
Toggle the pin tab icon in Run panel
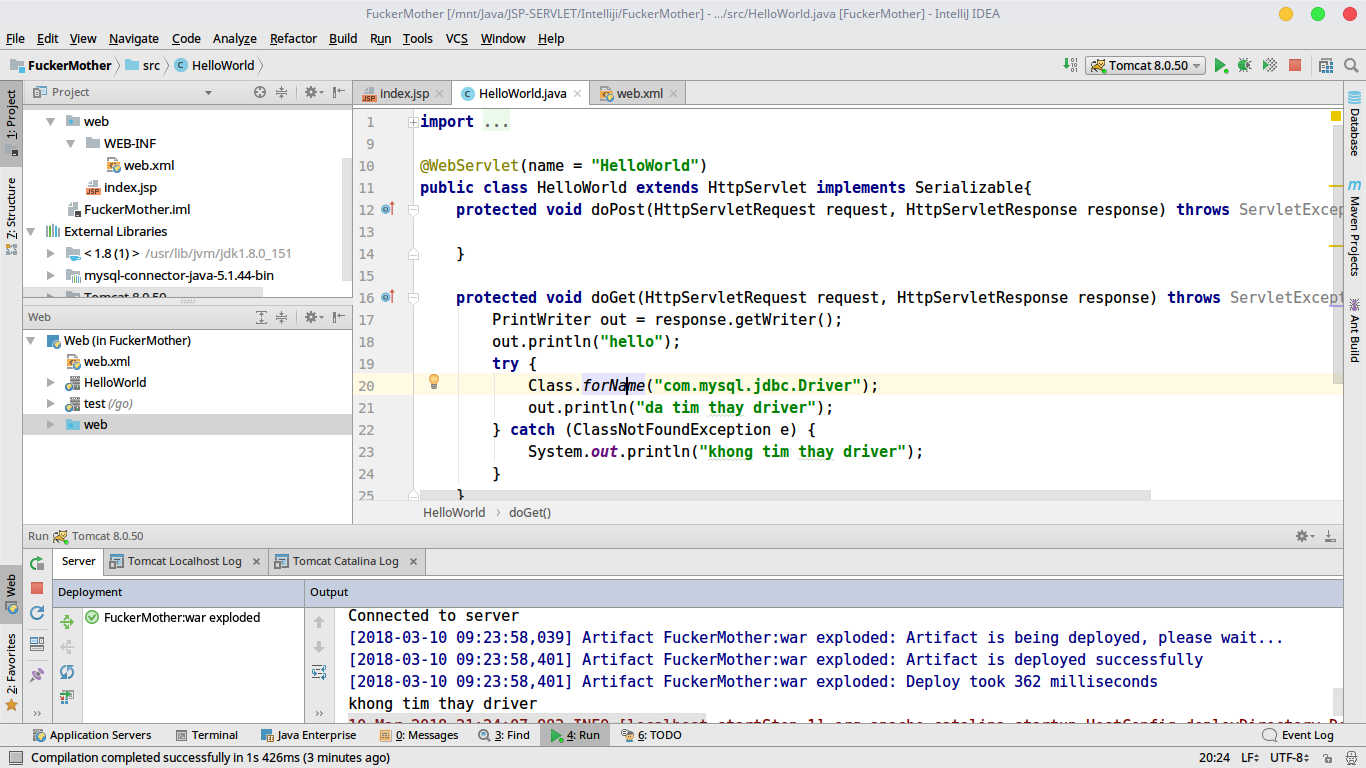click(x=37, y=675)
